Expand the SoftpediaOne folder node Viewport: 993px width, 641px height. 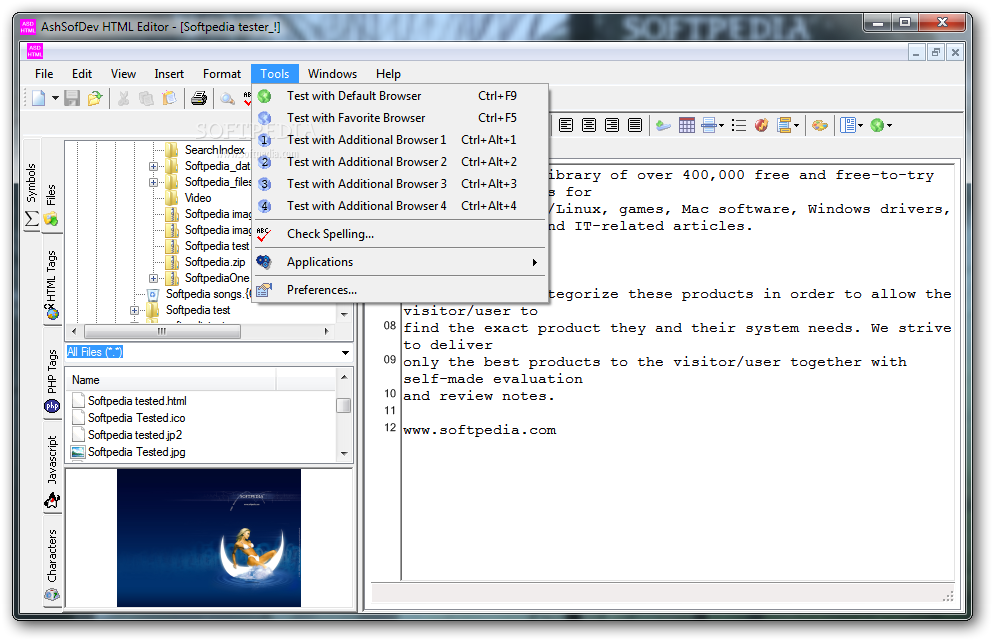[x=153, y=278]
